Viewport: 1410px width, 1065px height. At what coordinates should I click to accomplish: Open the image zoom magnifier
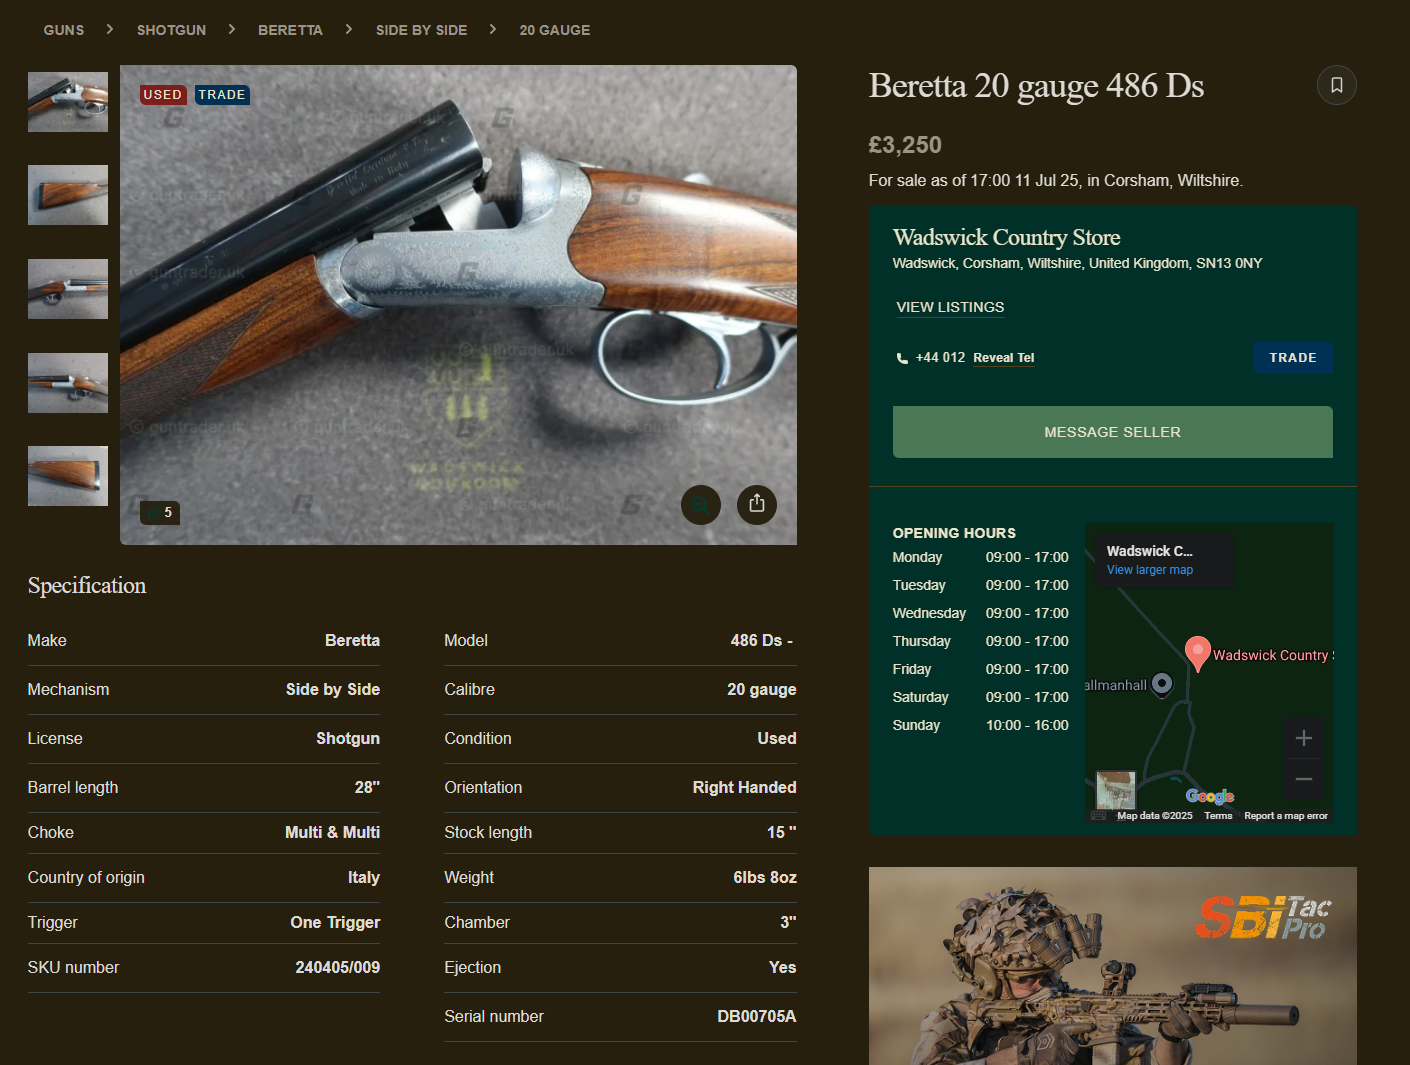(701, 504)
